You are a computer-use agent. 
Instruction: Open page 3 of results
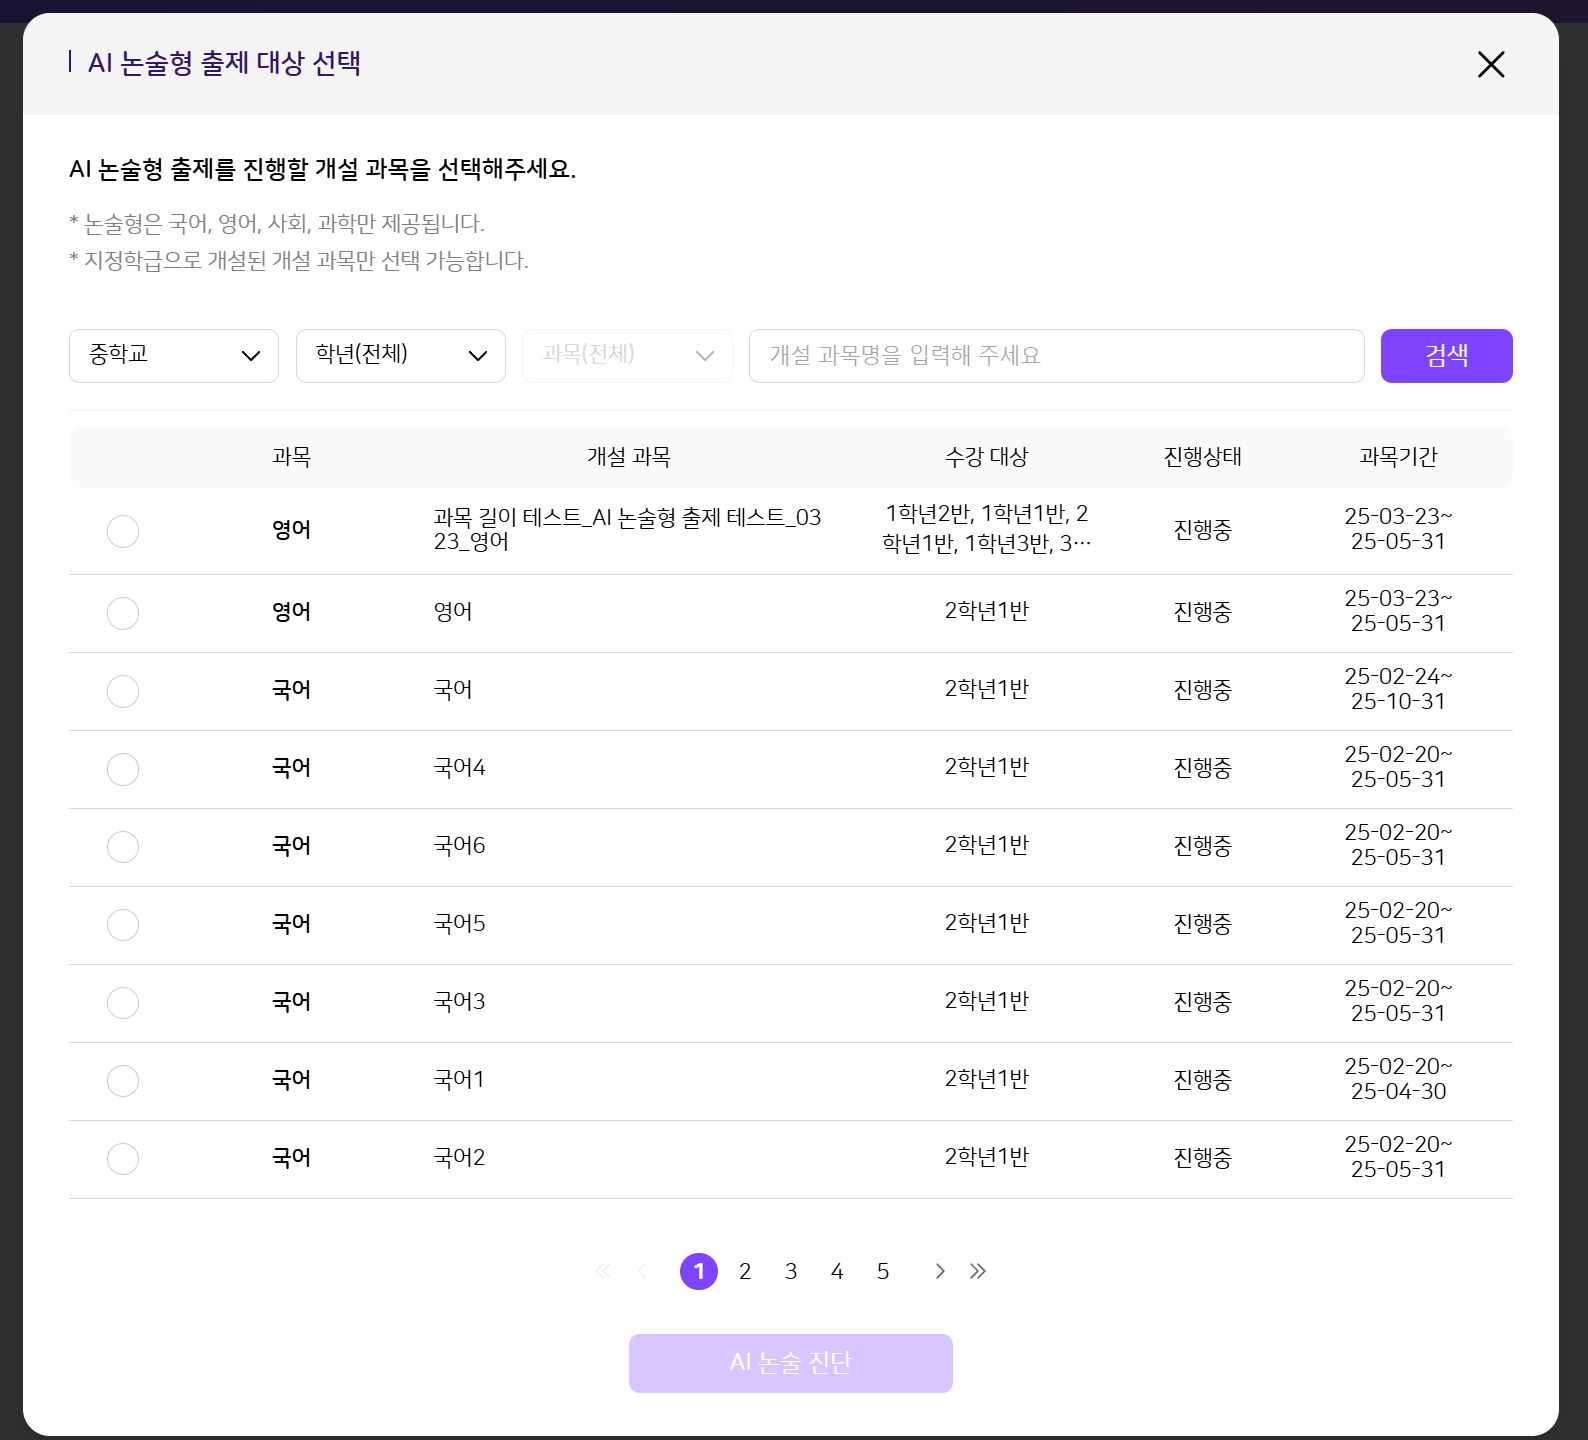pos(791,1271)
